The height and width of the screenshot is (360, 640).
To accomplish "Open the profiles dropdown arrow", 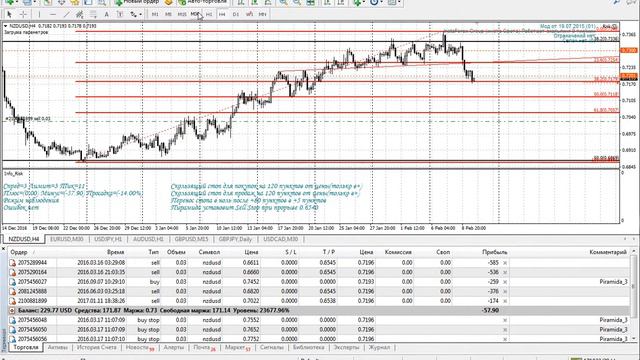I will (35, 2).
